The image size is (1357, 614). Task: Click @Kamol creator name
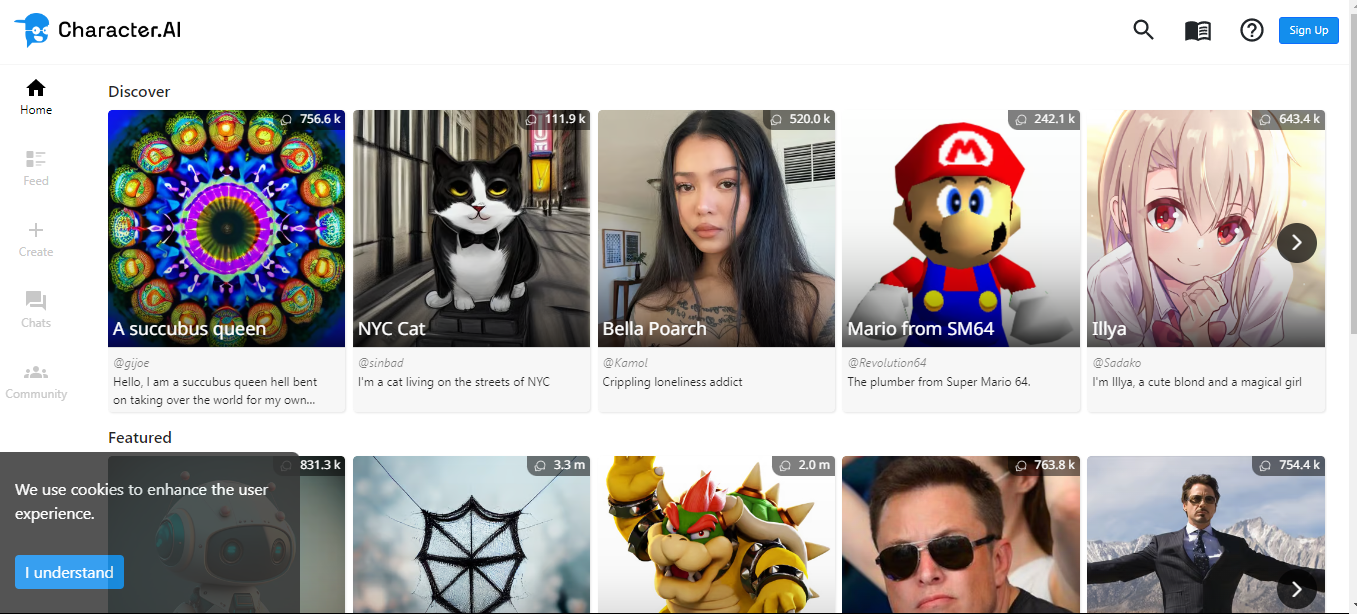tap(625, 363)
